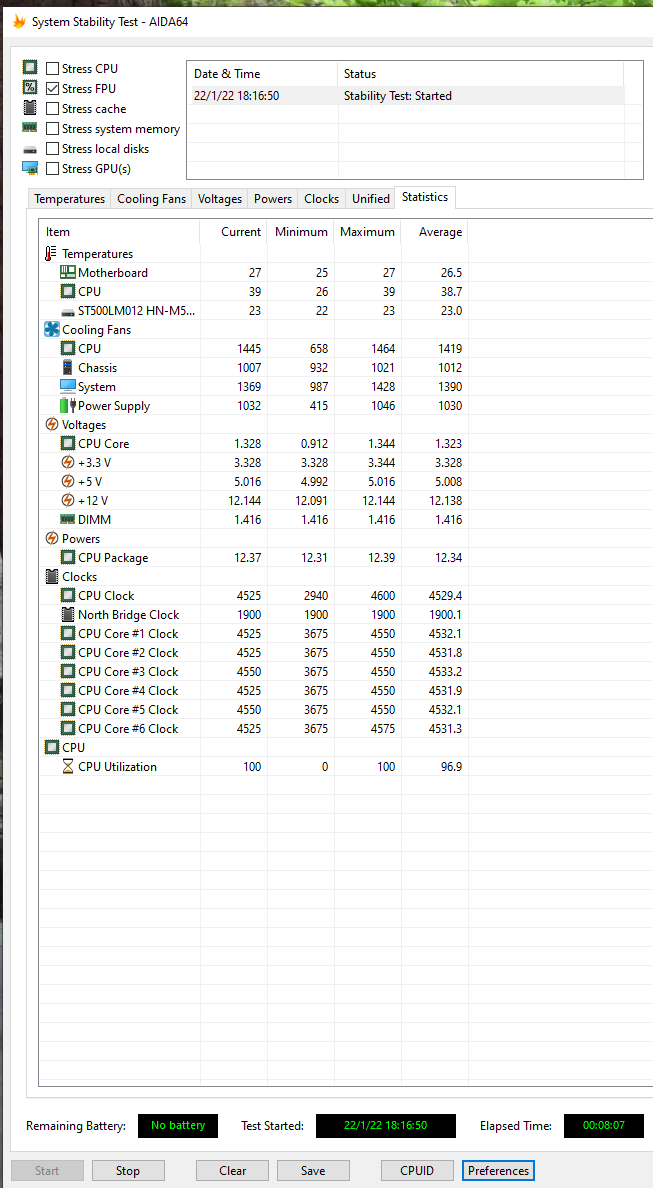The width and height of the screenshot is (653, 1188).
Task: Click the System fan monitor icon
Action: [68, 386]
